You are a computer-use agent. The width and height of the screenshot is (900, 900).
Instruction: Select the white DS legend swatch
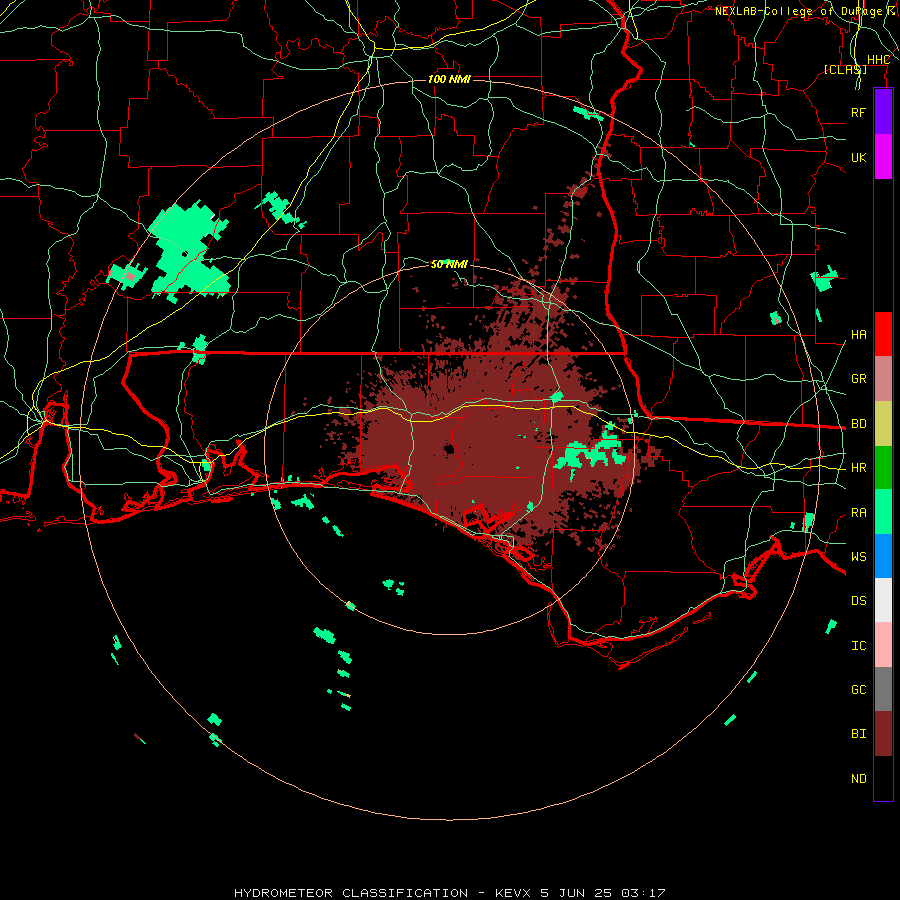click(x=883, y=600)
